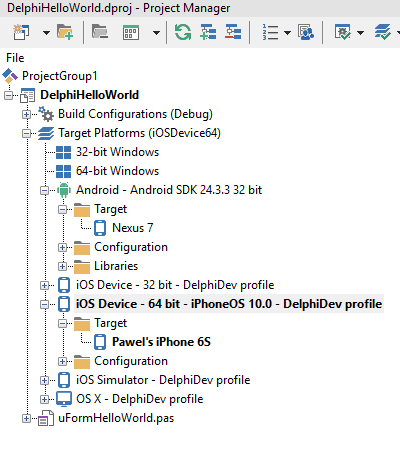Click the Build Groups pane icon
The image size is (400, 456).
[306, 32]
